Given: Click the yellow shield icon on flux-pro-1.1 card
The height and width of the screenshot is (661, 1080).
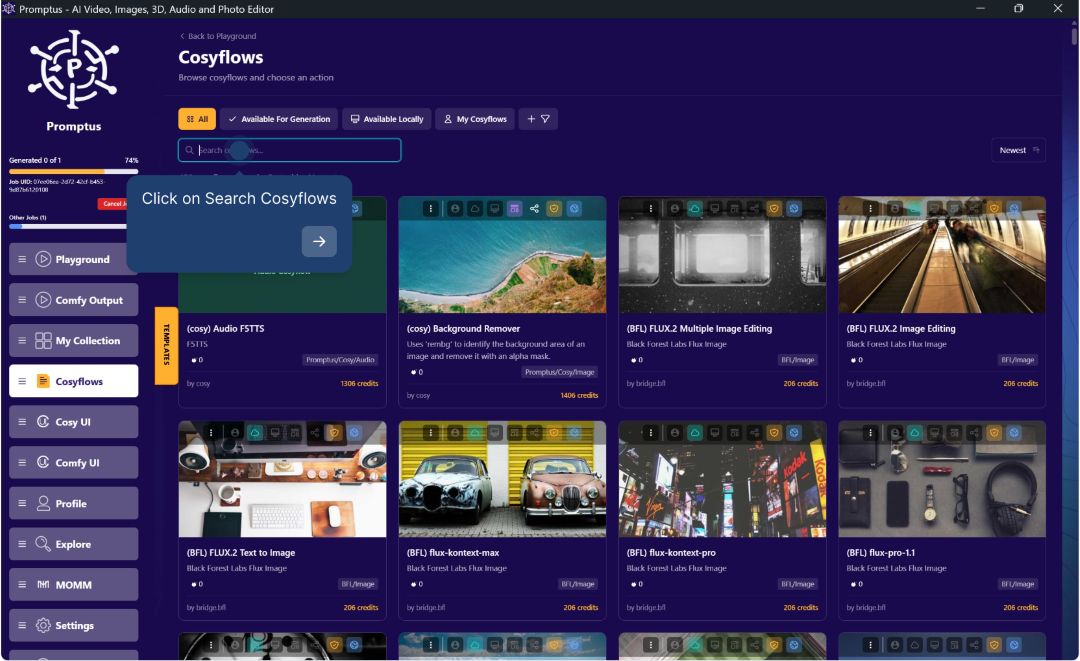Looking at the screenshot, I should pos(994,432).
